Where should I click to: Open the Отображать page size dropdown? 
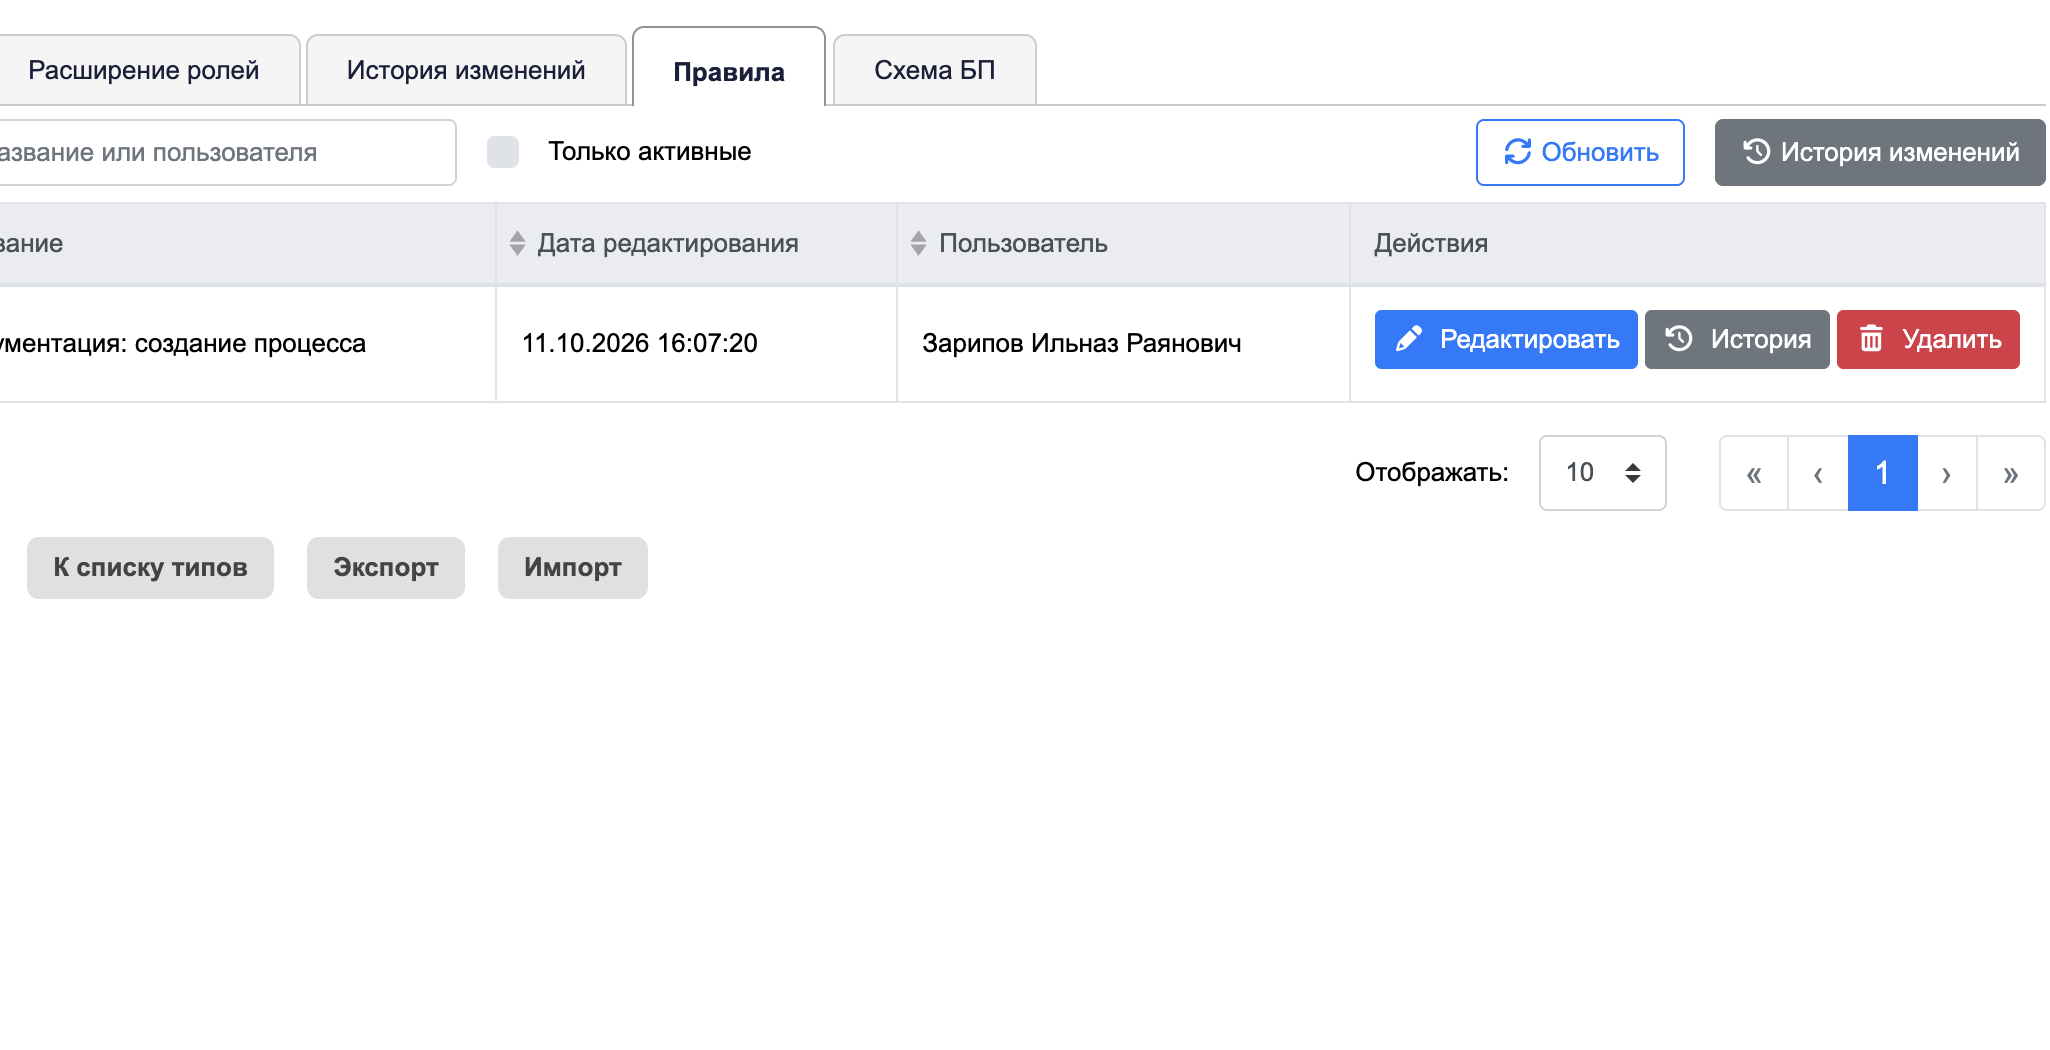pos(1602,473)
